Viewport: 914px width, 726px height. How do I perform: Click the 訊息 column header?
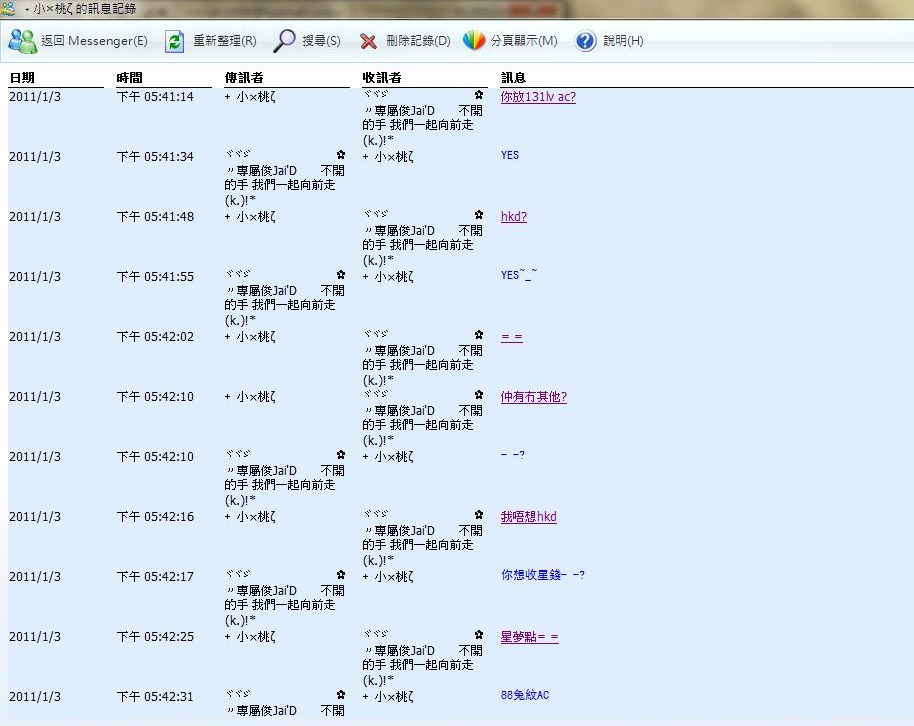pos(513,78)
